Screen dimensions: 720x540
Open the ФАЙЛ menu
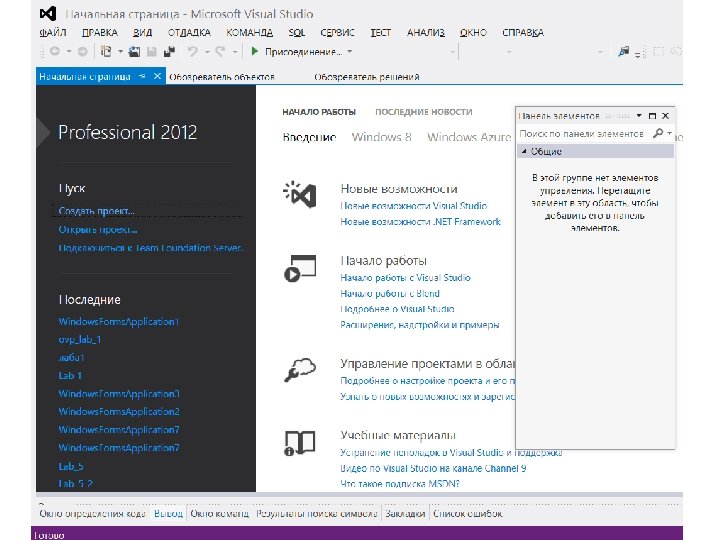pyautogui.click(x=53, y=33)
